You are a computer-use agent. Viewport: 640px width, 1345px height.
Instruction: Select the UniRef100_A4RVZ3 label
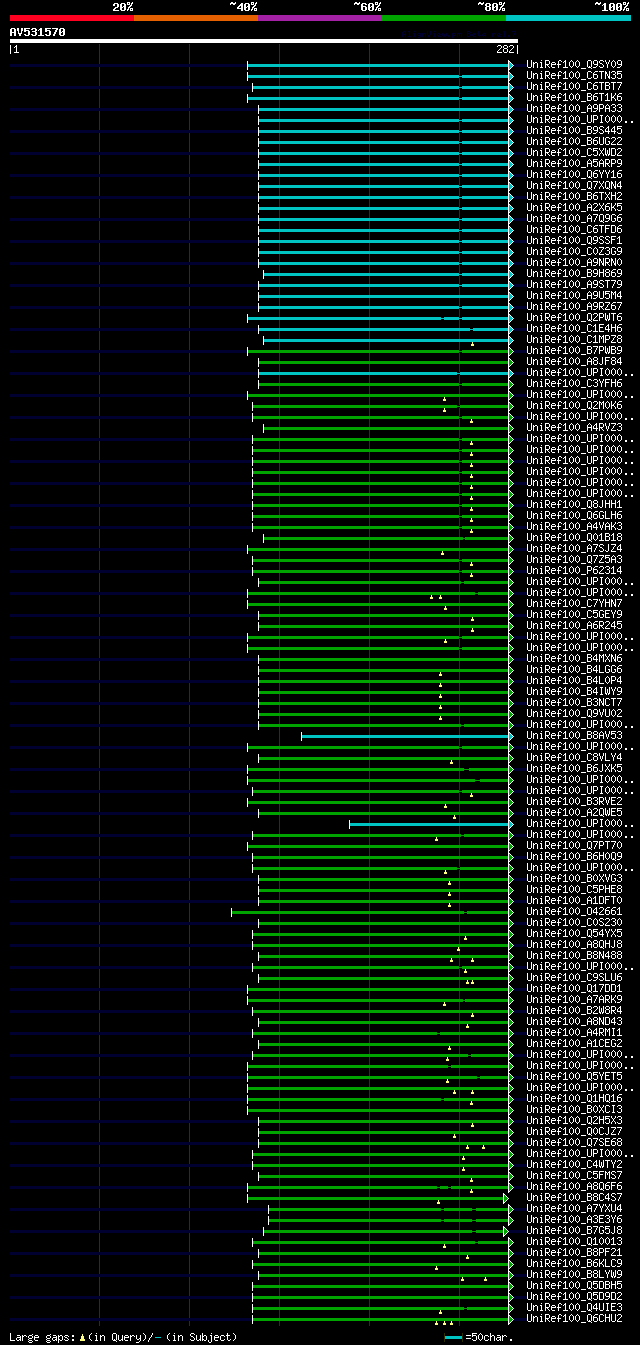click(x=574, y=427)
